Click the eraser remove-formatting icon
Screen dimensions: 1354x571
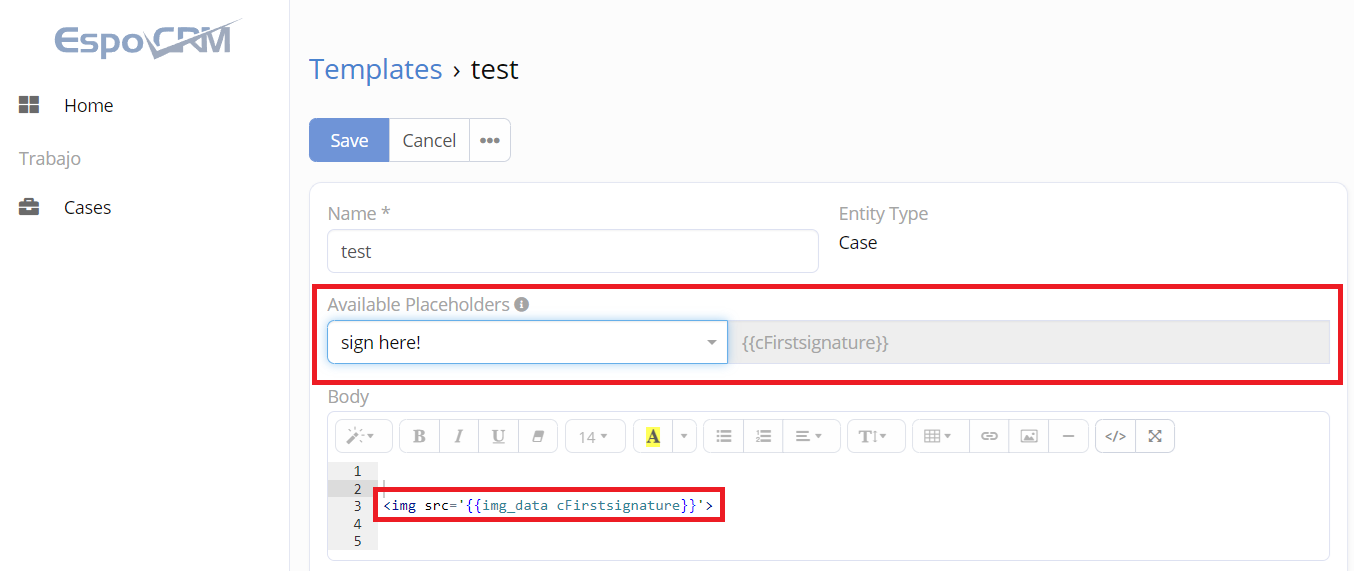538,436
